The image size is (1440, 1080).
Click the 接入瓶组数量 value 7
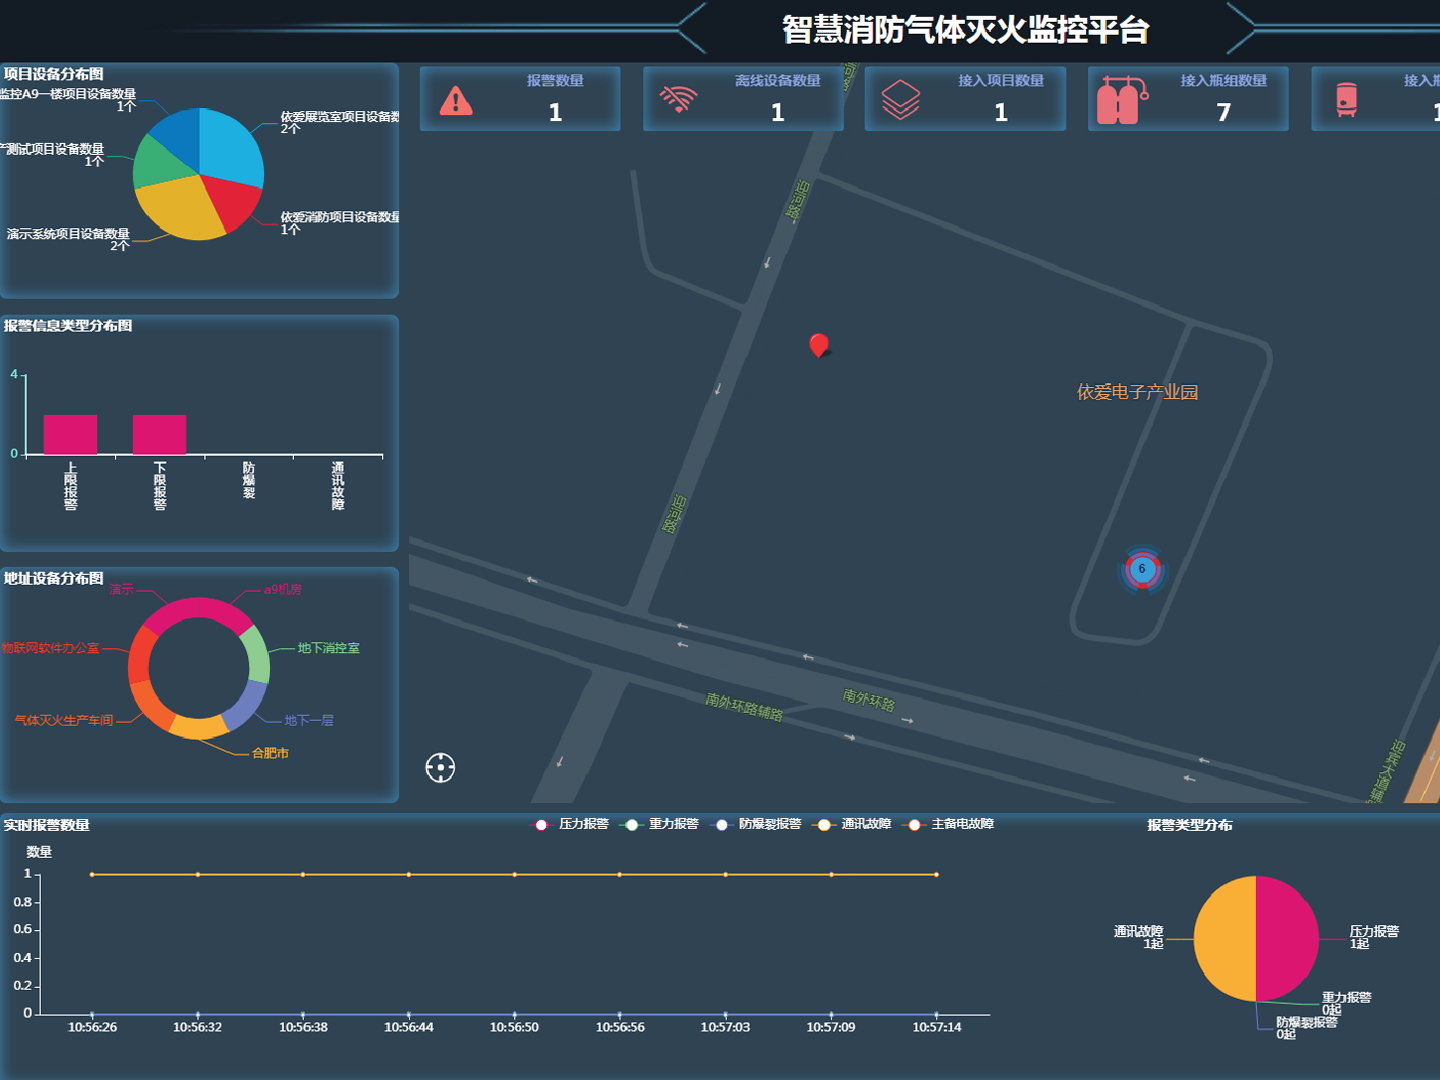tap(1224, 113)
